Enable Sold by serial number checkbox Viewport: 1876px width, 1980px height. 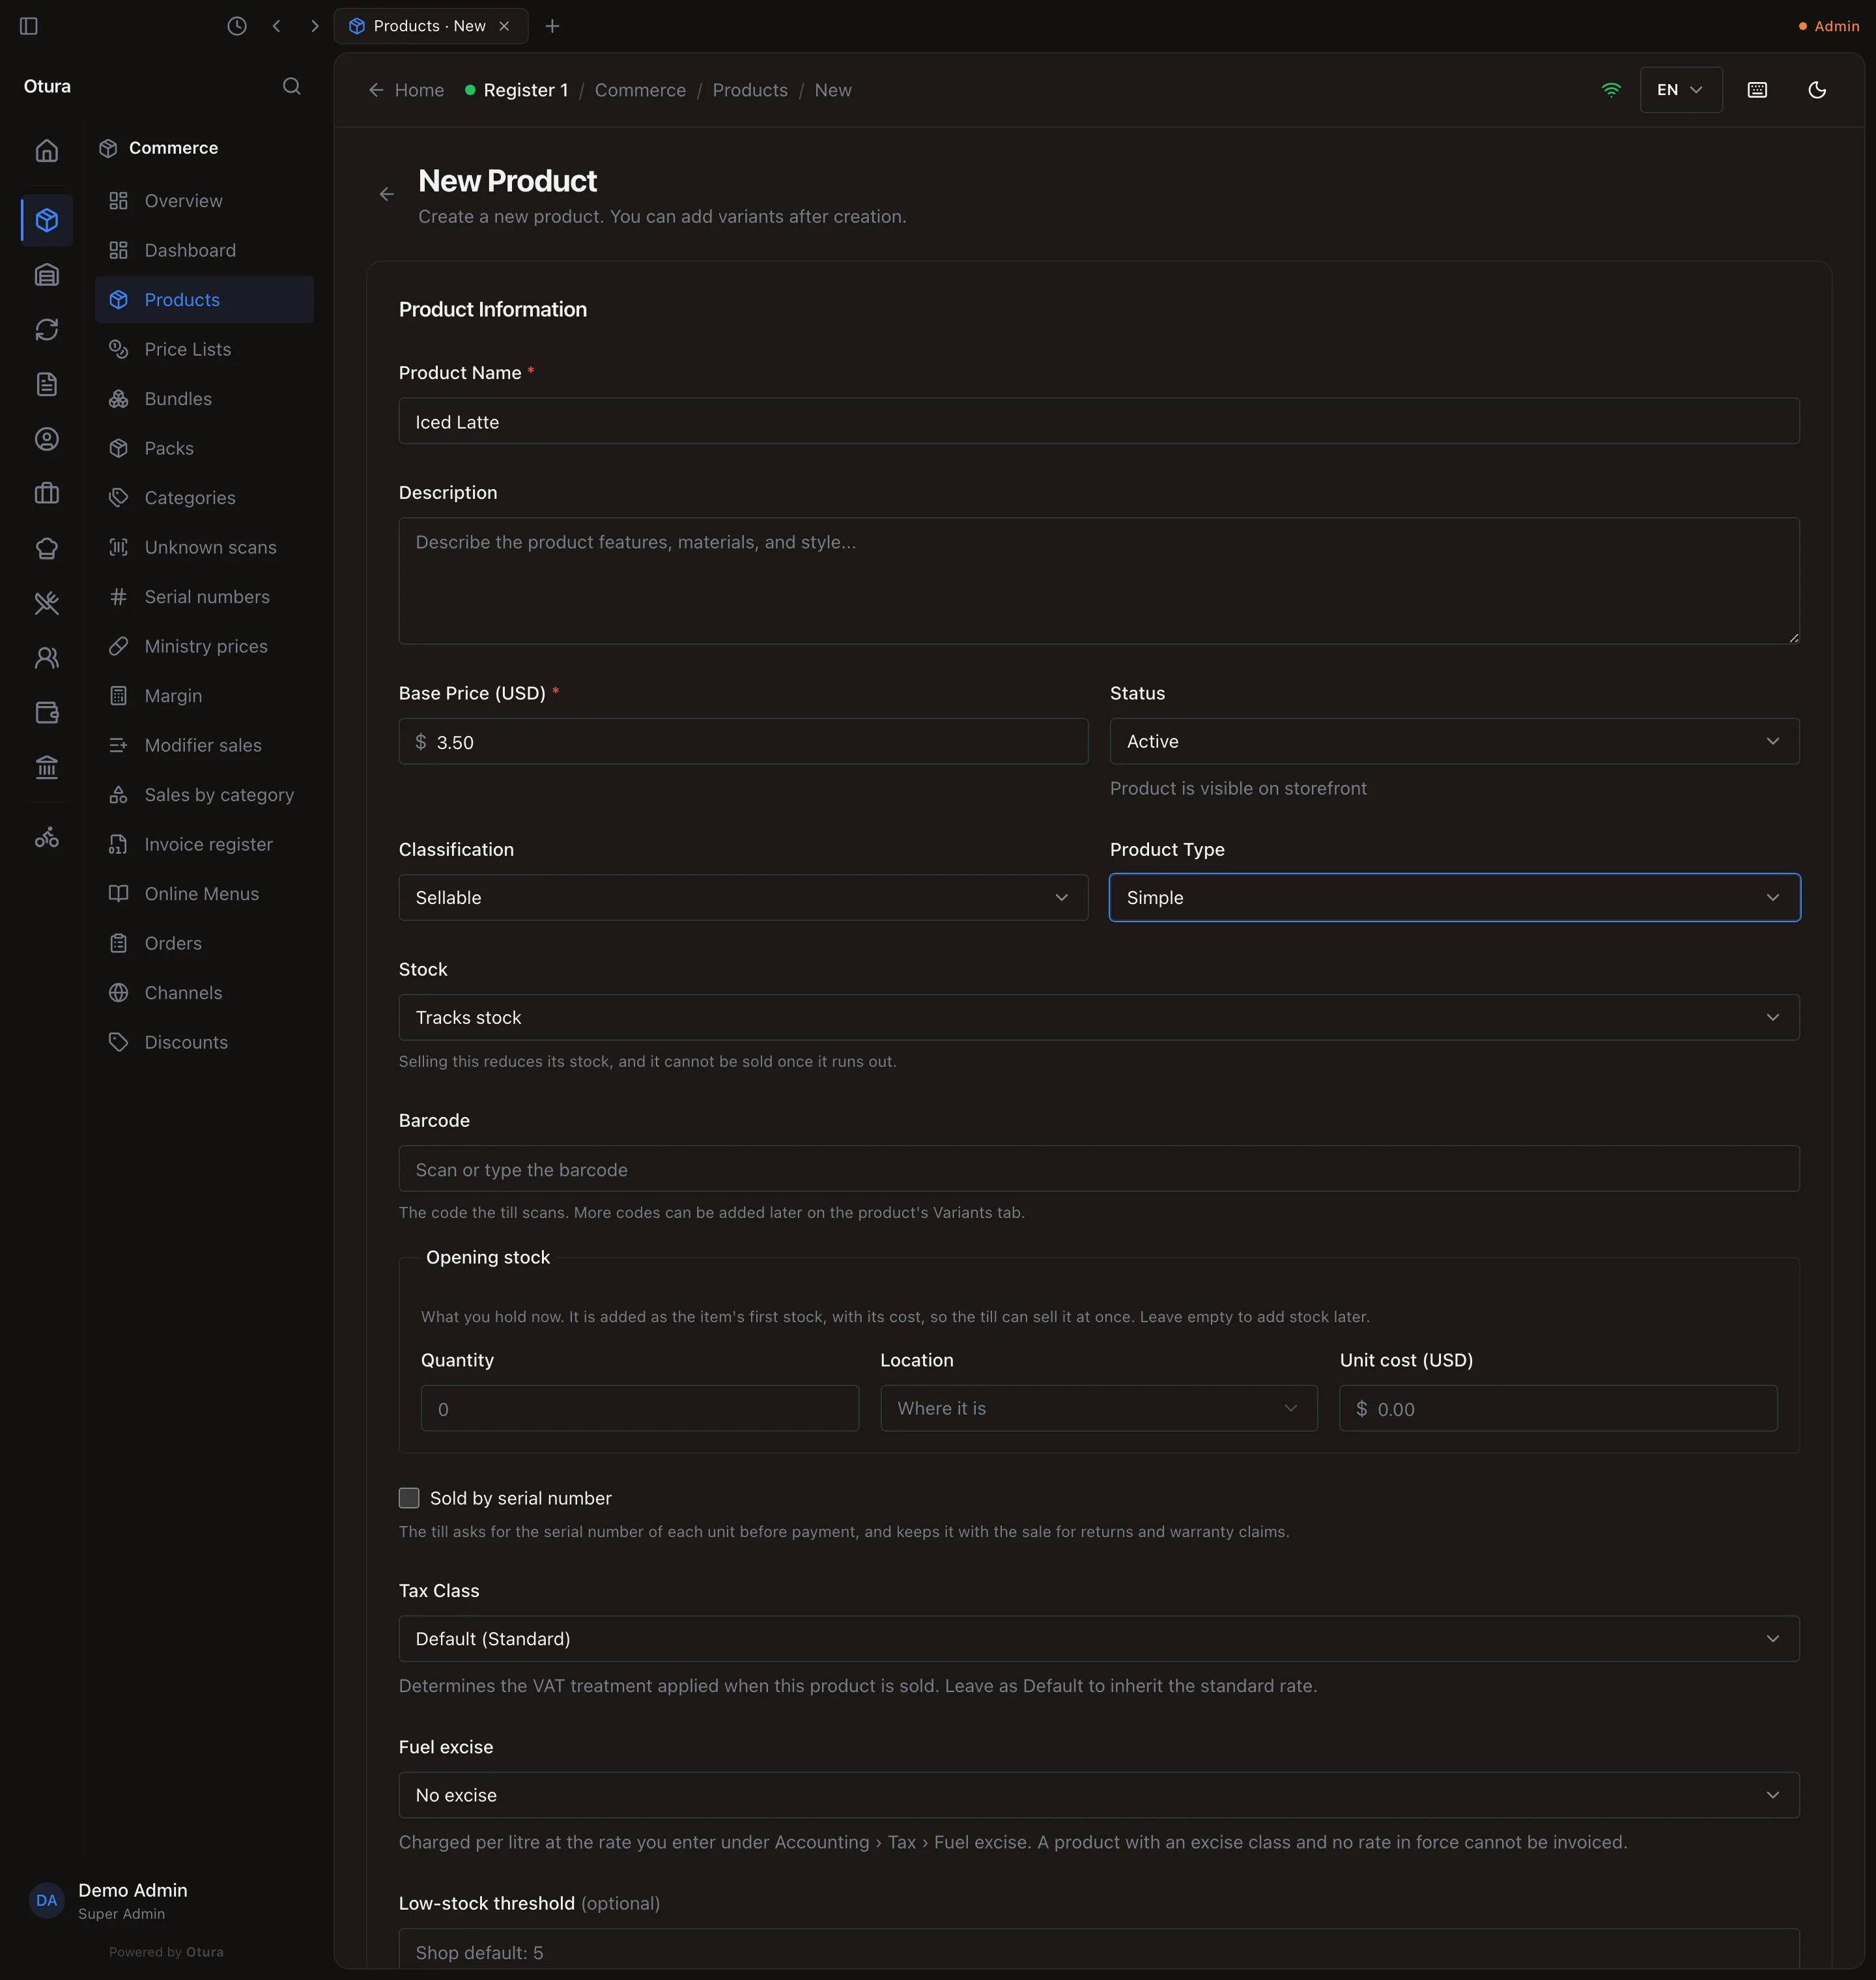coord(409,1498)
